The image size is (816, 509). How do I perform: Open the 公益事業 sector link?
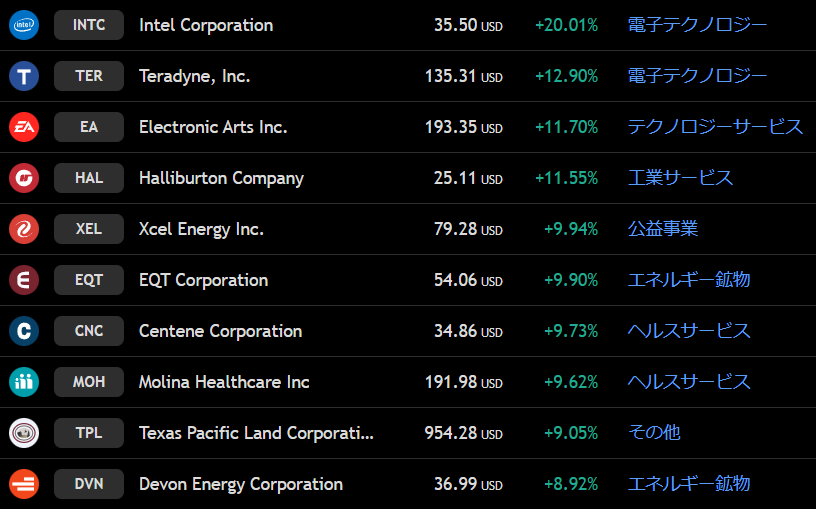pos(662,229)
